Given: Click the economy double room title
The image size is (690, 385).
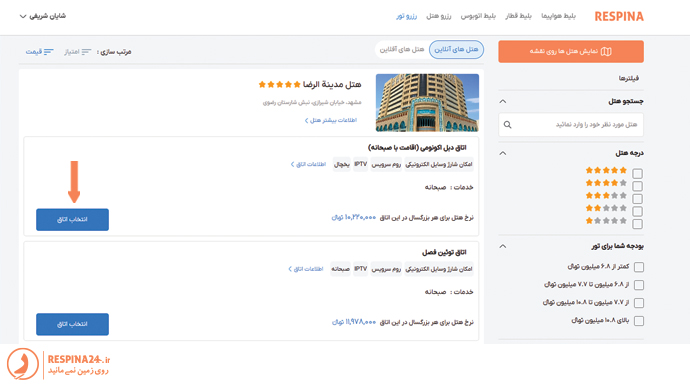Looking at the screenshot, I should coord(417,147).
